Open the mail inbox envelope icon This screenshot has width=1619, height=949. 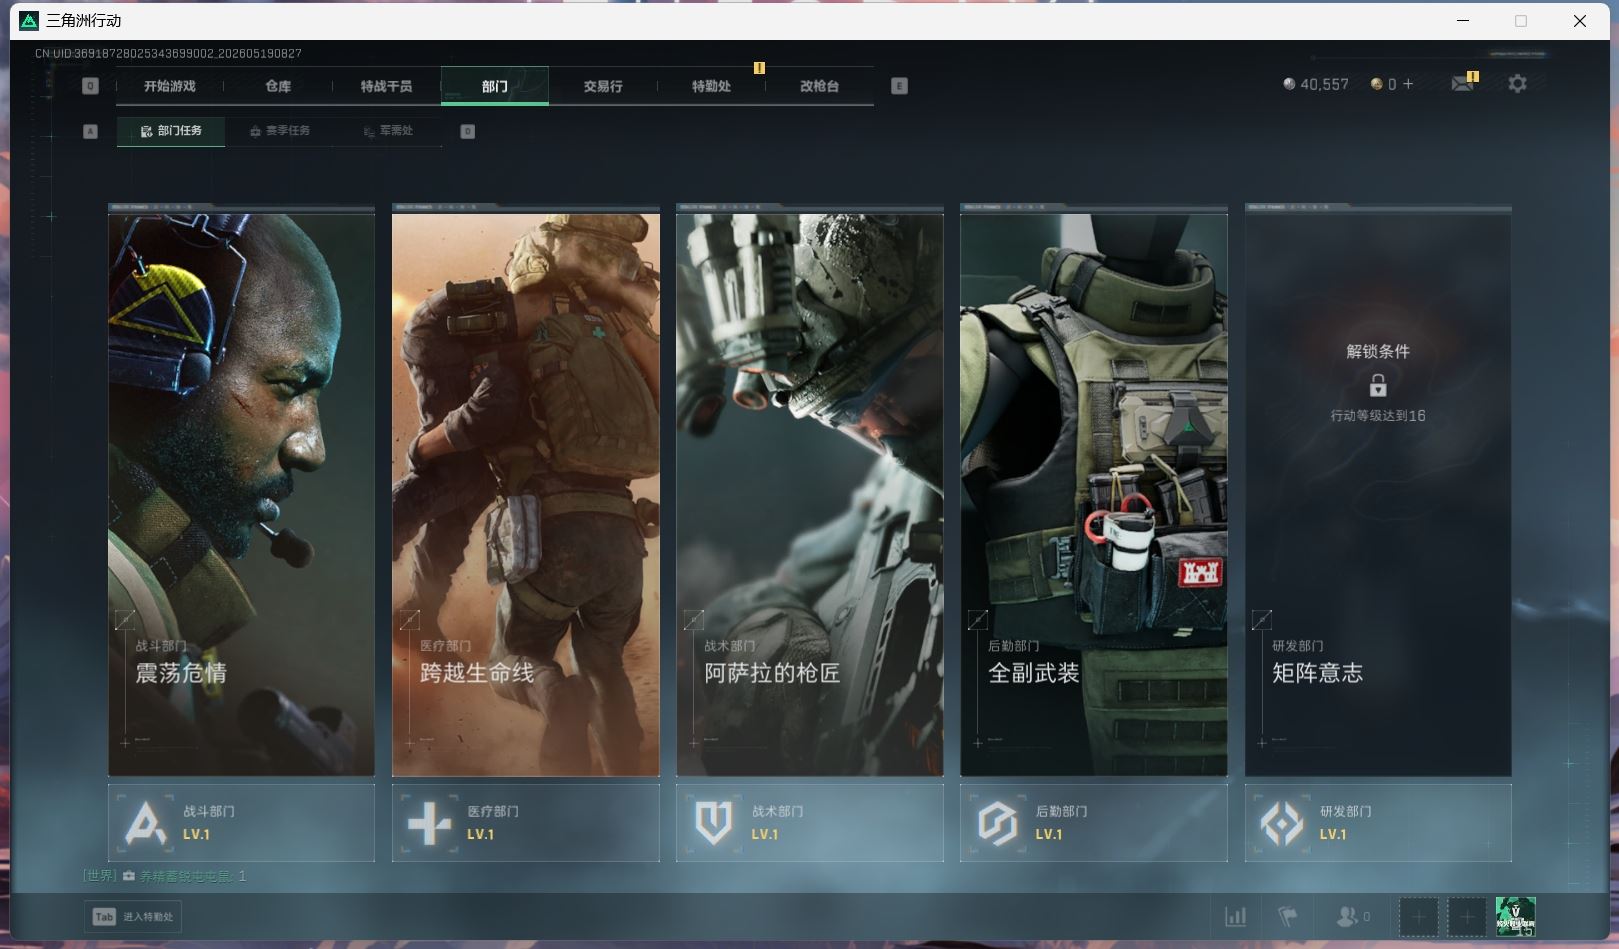point(1462,84)
